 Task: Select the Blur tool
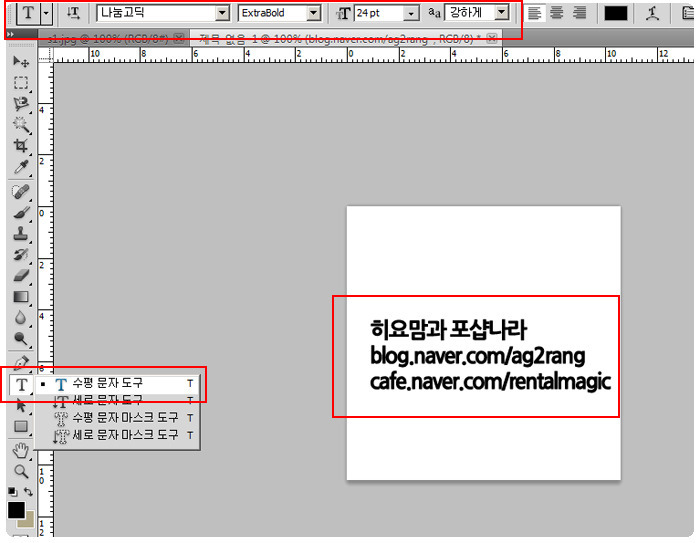tap(21, 318)
